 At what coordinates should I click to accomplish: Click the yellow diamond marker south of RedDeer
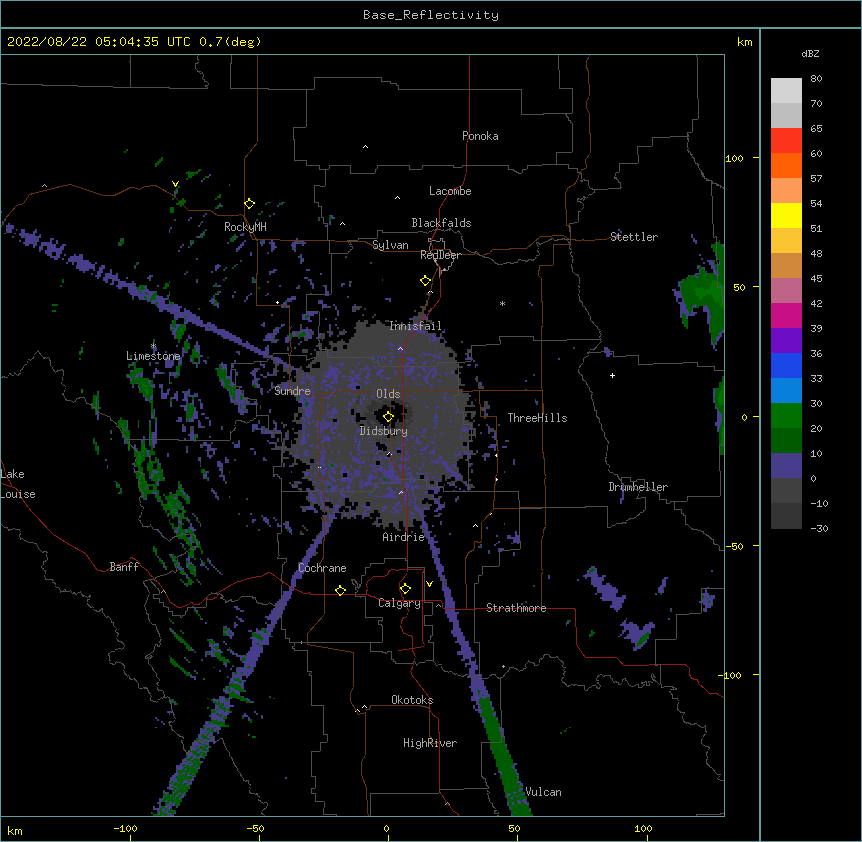pos(425,281)
